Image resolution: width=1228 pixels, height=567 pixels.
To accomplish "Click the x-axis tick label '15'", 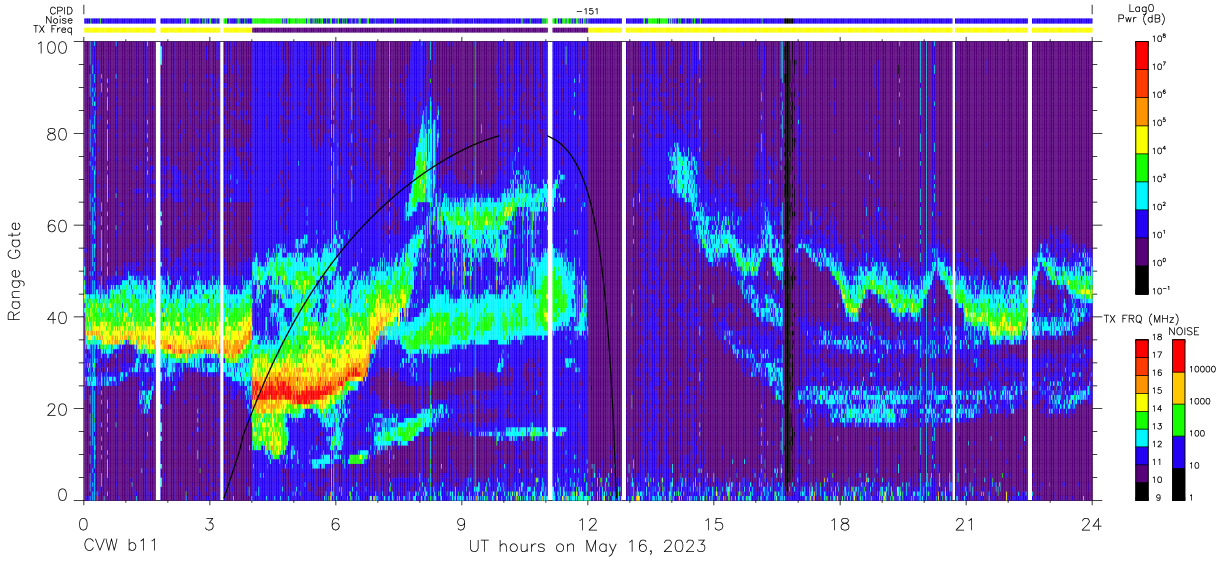I will point(714,524).
